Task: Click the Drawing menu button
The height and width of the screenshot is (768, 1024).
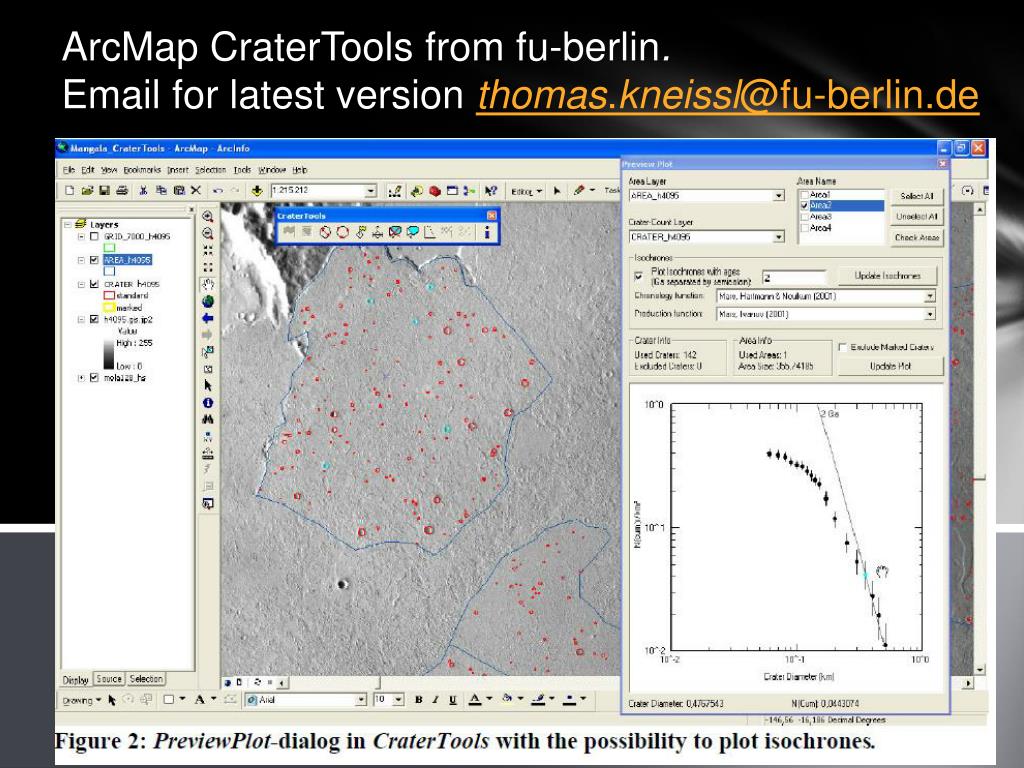Action: click(x=82, y=700)
